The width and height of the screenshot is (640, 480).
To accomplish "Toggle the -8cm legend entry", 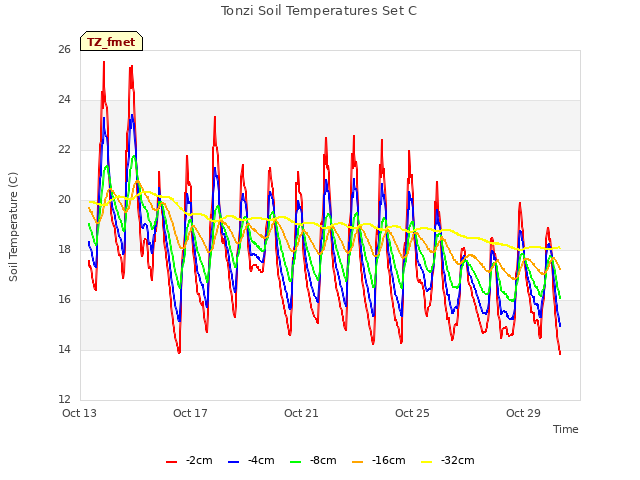I will point(313,461).
